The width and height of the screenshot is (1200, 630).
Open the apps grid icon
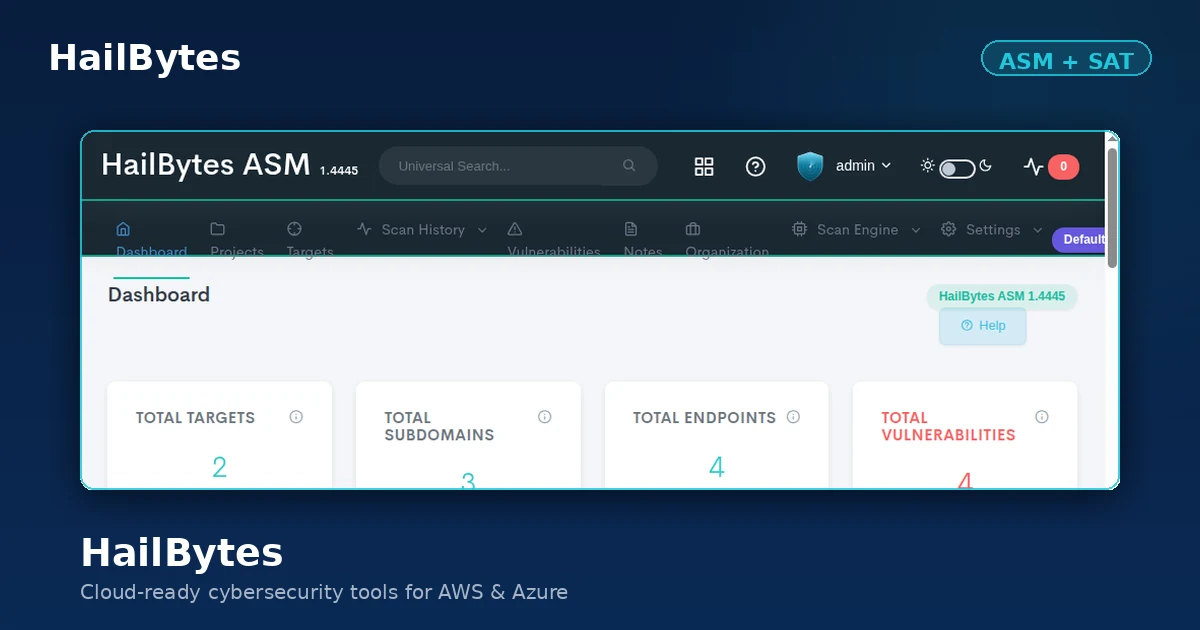pyautogui.click(x=704, y=167)
